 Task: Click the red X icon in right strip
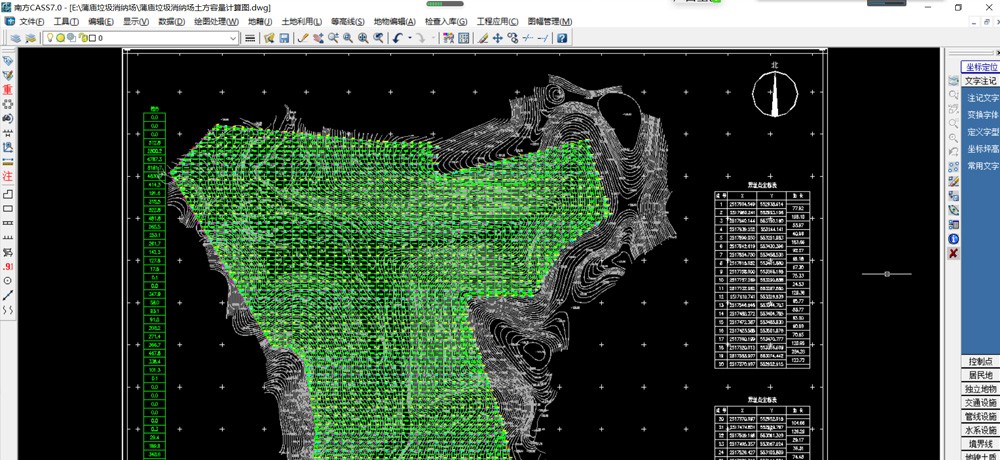953,253
